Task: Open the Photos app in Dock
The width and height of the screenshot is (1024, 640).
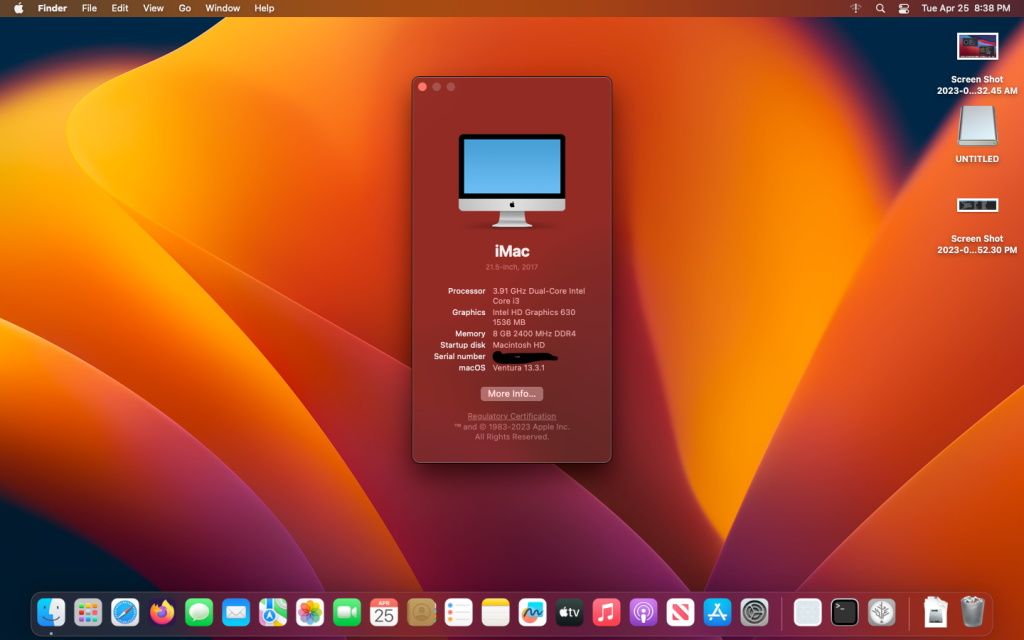Action: tap(310, 612)
